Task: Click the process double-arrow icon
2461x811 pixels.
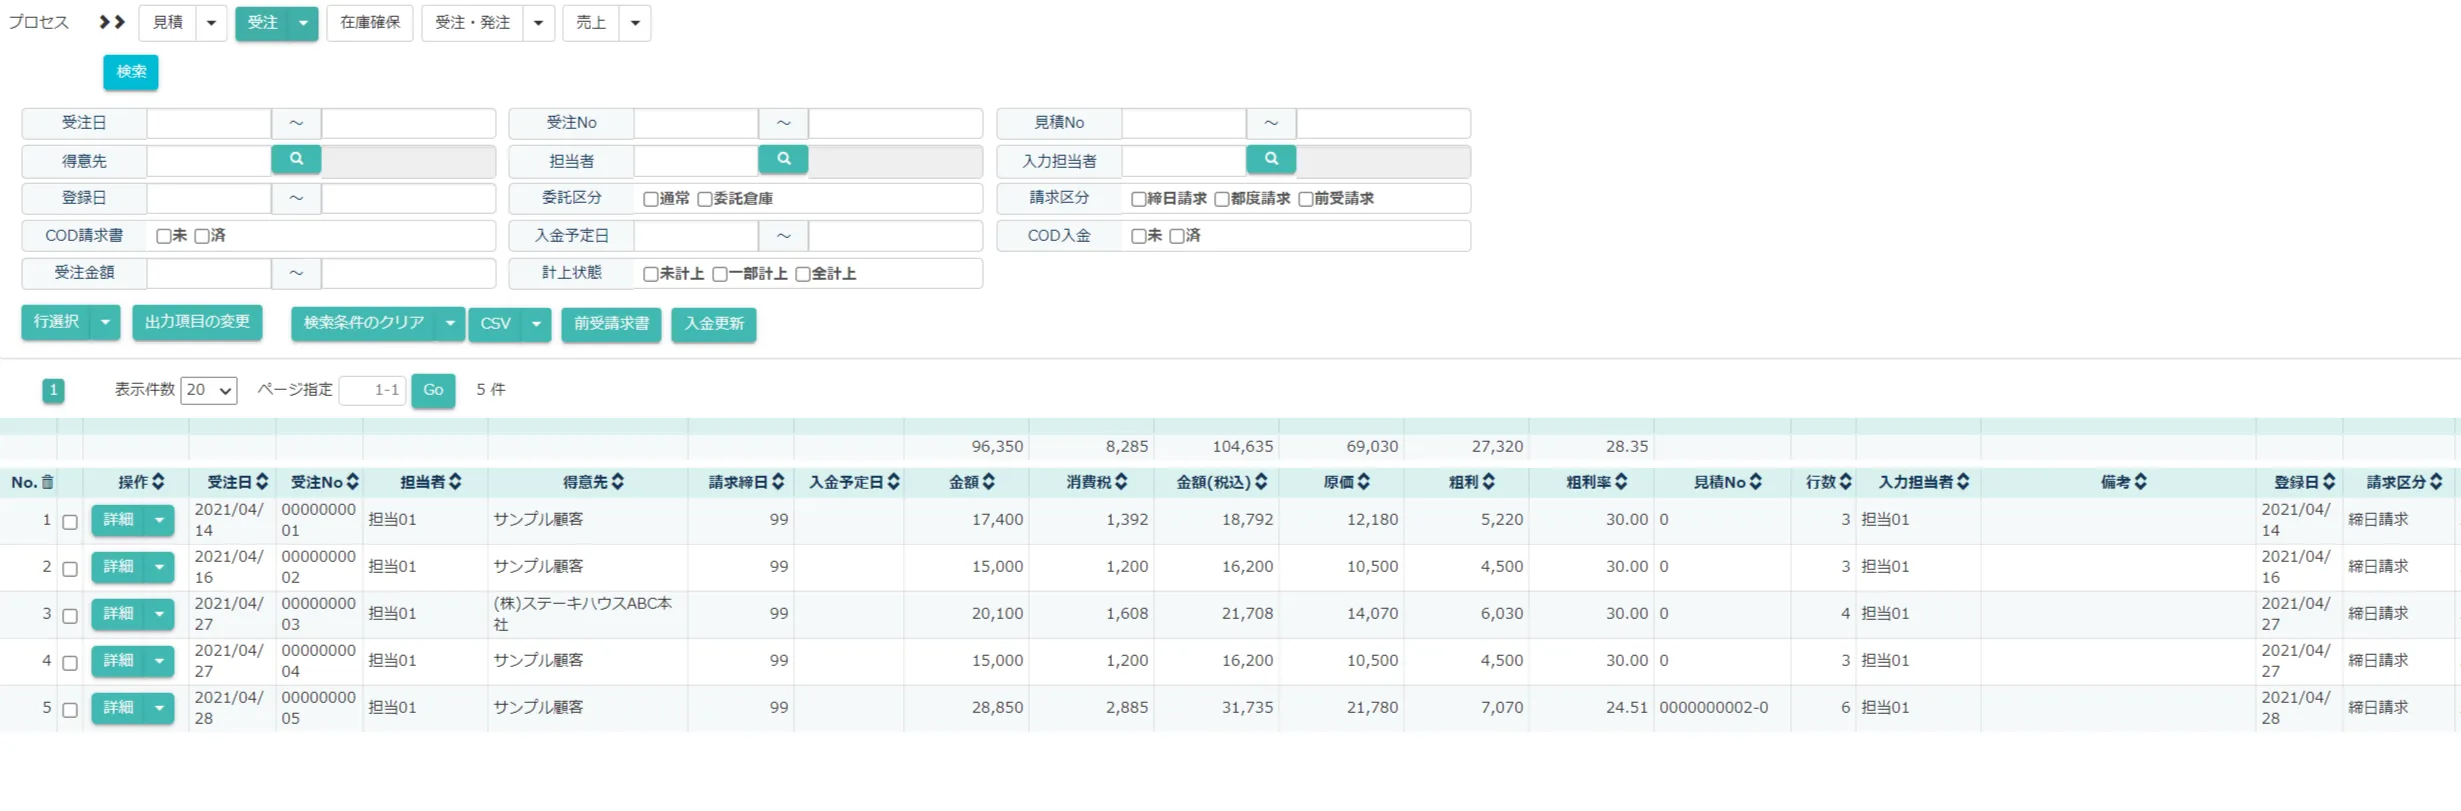Action: 112,22
